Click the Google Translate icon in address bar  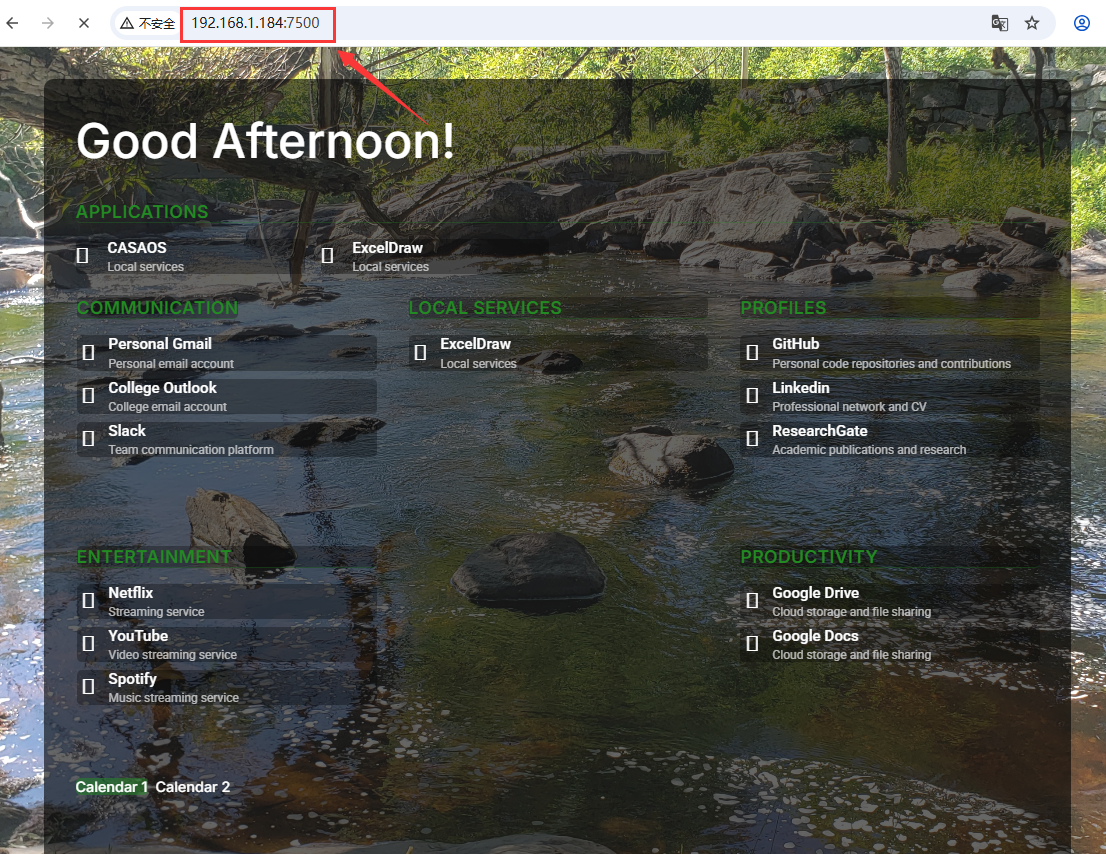(999, 23)
